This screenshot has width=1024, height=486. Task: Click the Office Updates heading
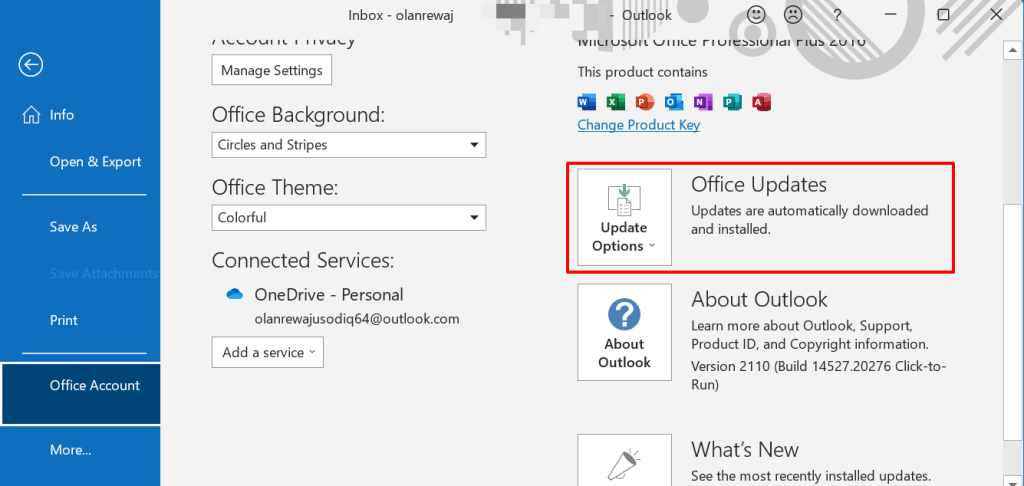pos(759,185)
